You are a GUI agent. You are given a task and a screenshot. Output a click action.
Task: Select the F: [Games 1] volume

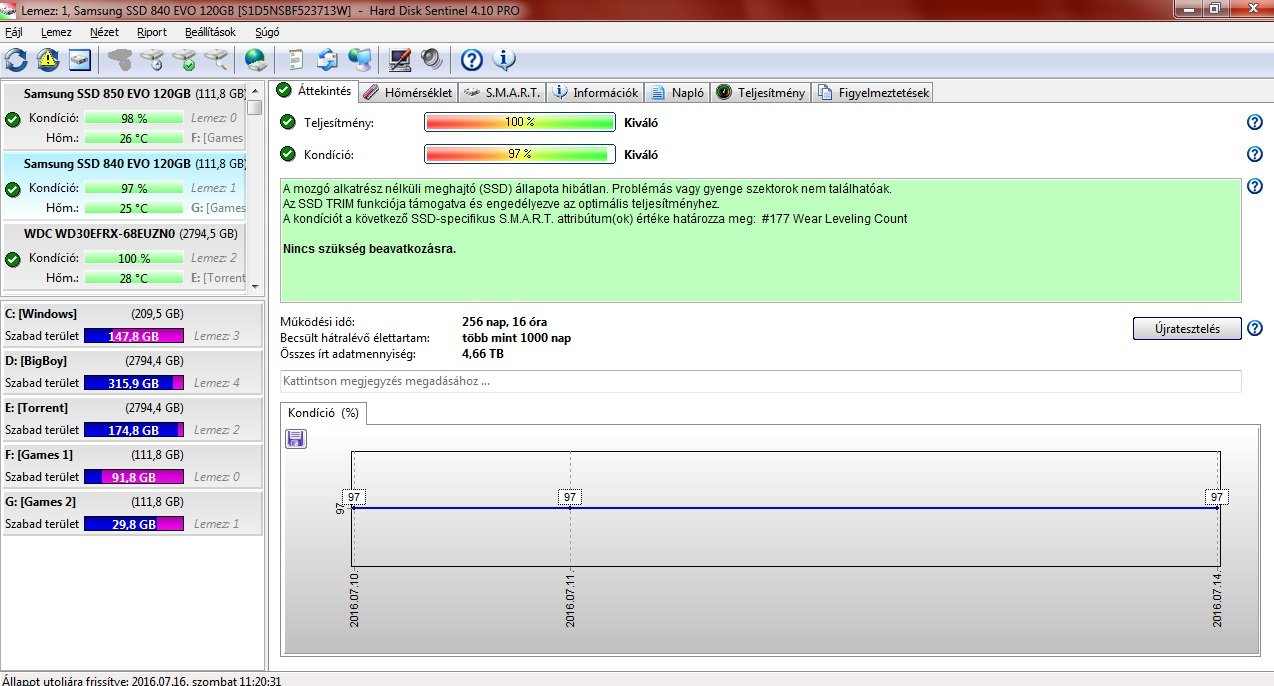coord(132,465)
